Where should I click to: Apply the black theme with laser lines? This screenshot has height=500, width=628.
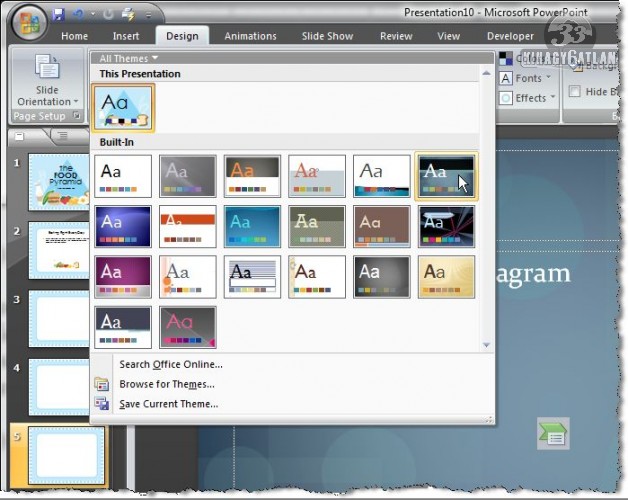[446, 226]
